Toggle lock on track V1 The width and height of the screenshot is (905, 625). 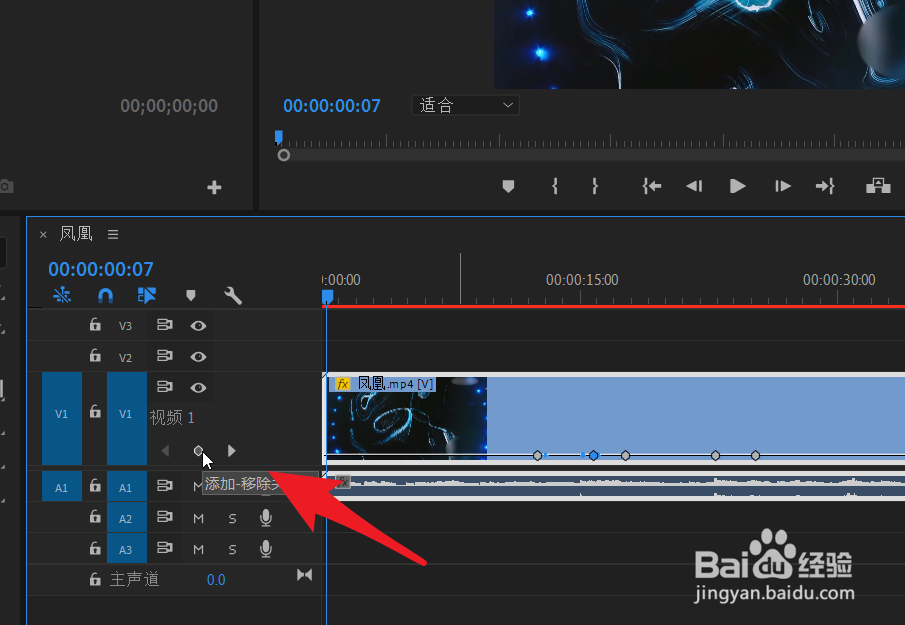[x=95, y=412]
